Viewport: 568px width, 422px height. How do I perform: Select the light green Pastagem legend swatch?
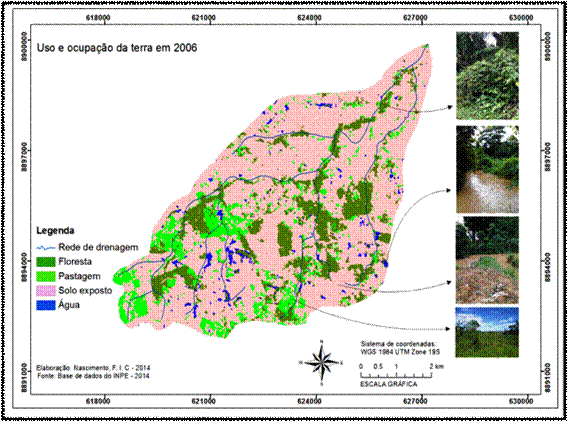tap(46, 276)
